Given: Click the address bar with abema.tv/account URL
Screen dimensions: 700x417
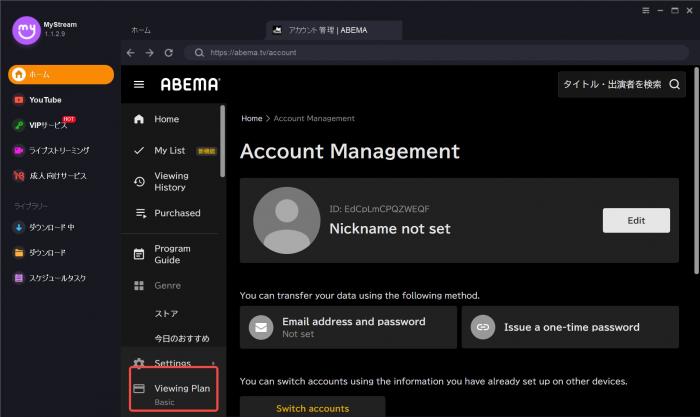Looking at the screenshot, I should (437, 53).
